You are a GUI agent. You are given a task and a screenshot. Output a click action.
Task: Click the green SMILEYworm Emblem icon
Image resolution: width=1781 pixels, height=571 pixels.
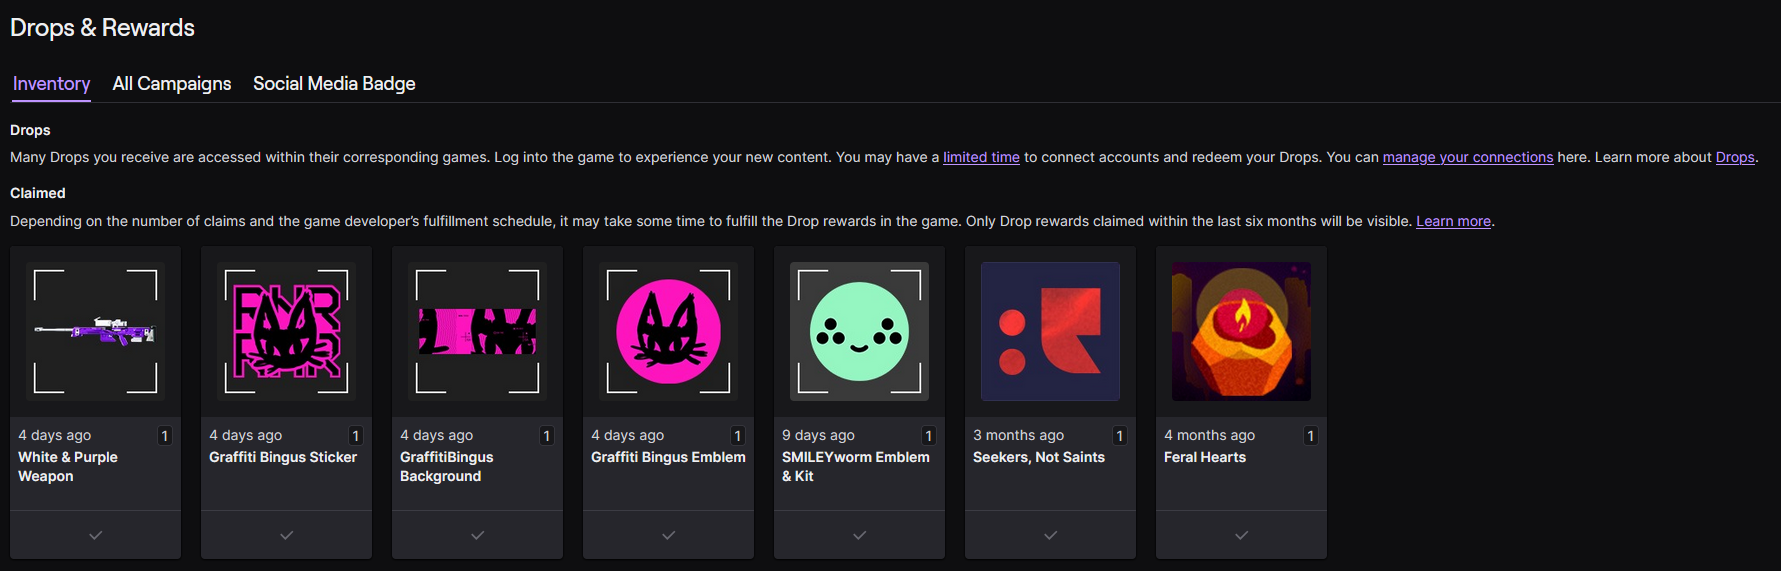tap(859, 331)
